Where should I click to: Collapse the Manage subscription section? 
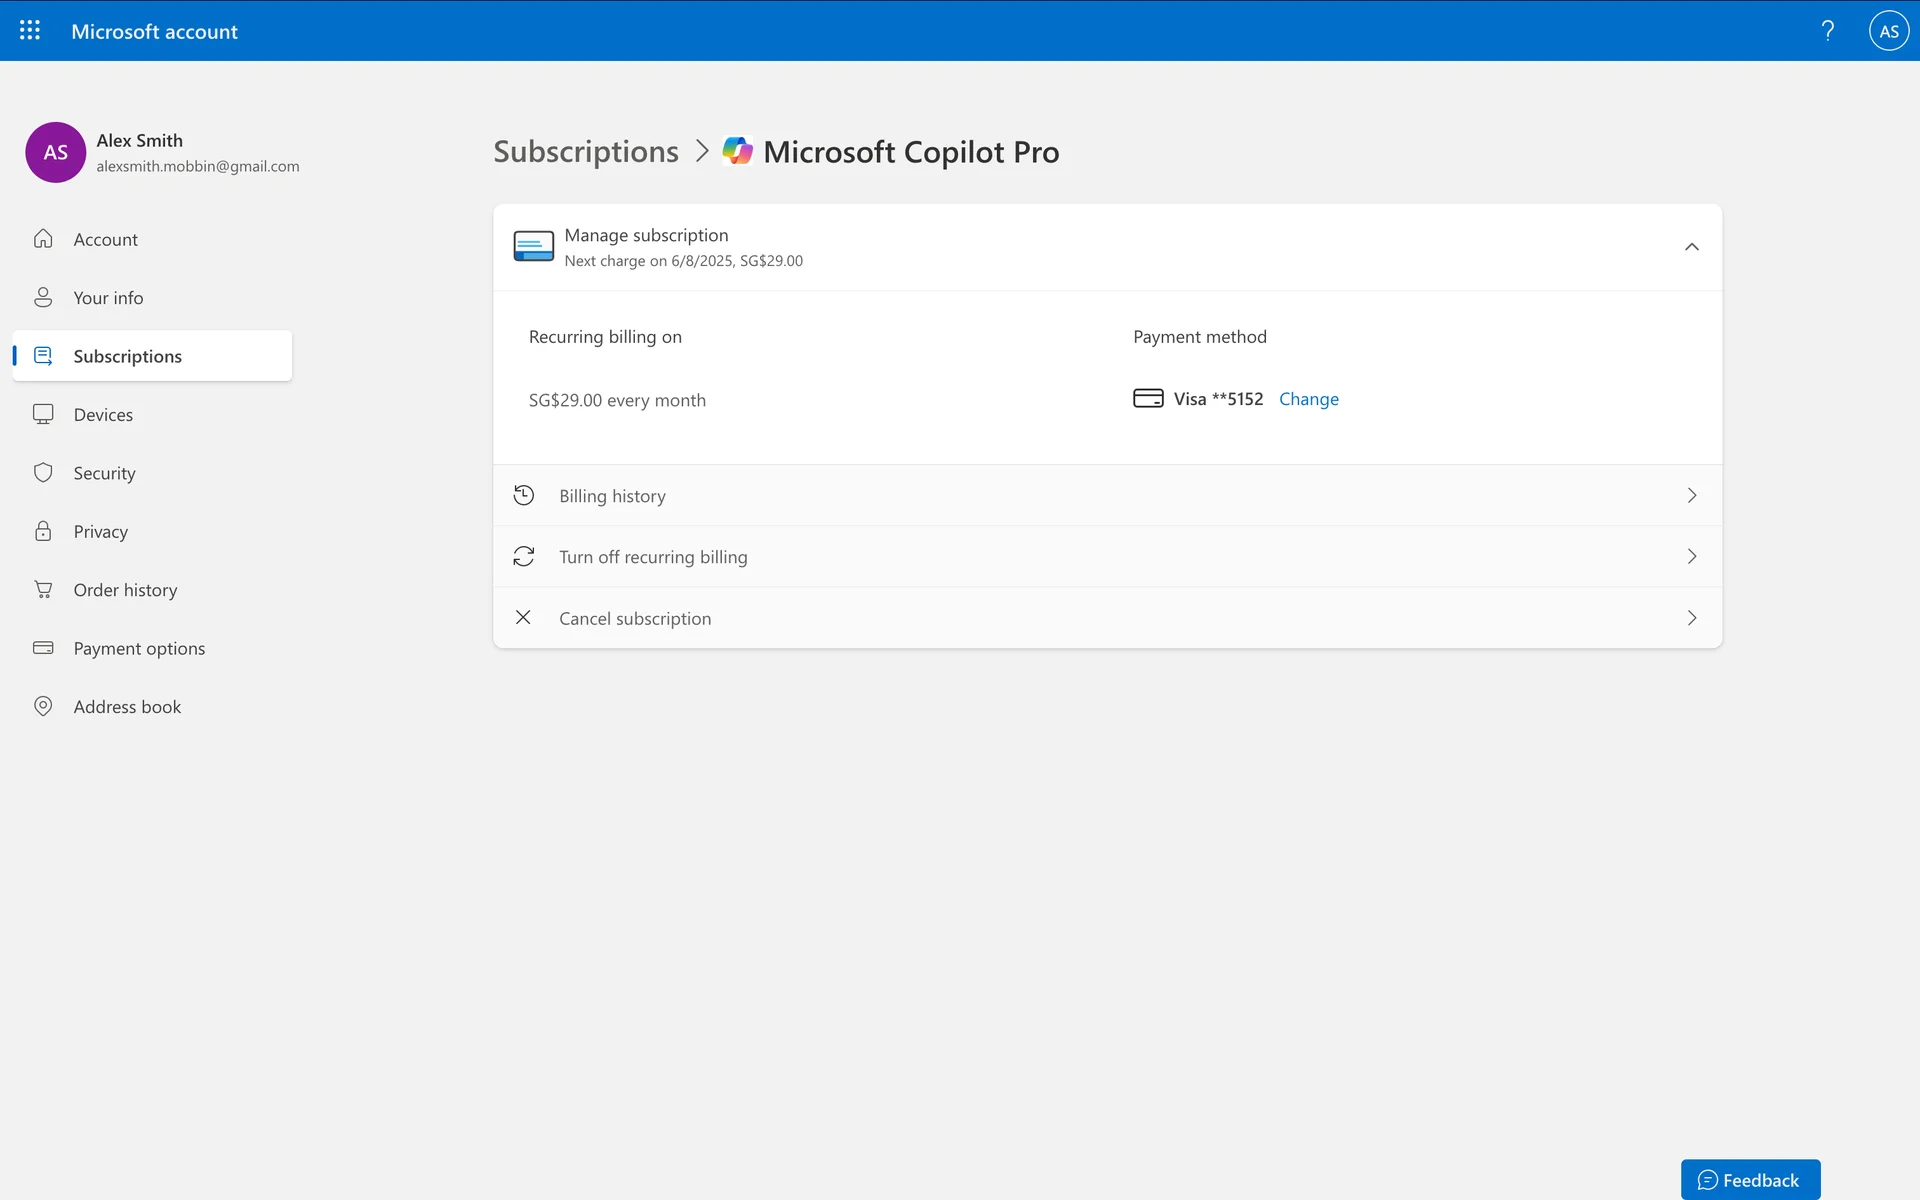tap(1691, 247)
